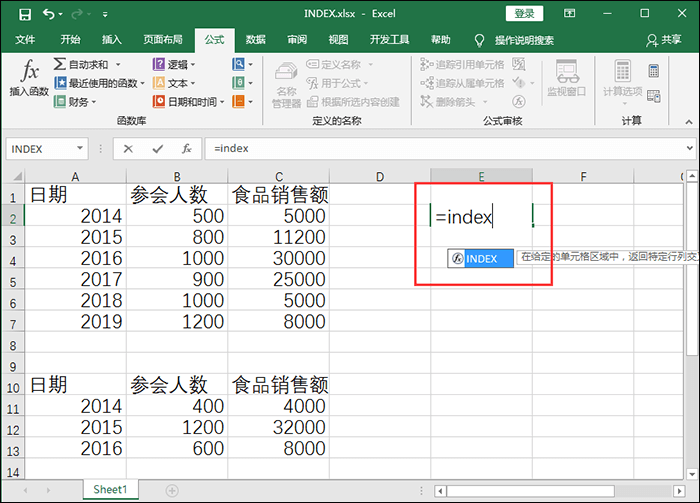Select row header 8
700x503 pixels.
[13, 345]
